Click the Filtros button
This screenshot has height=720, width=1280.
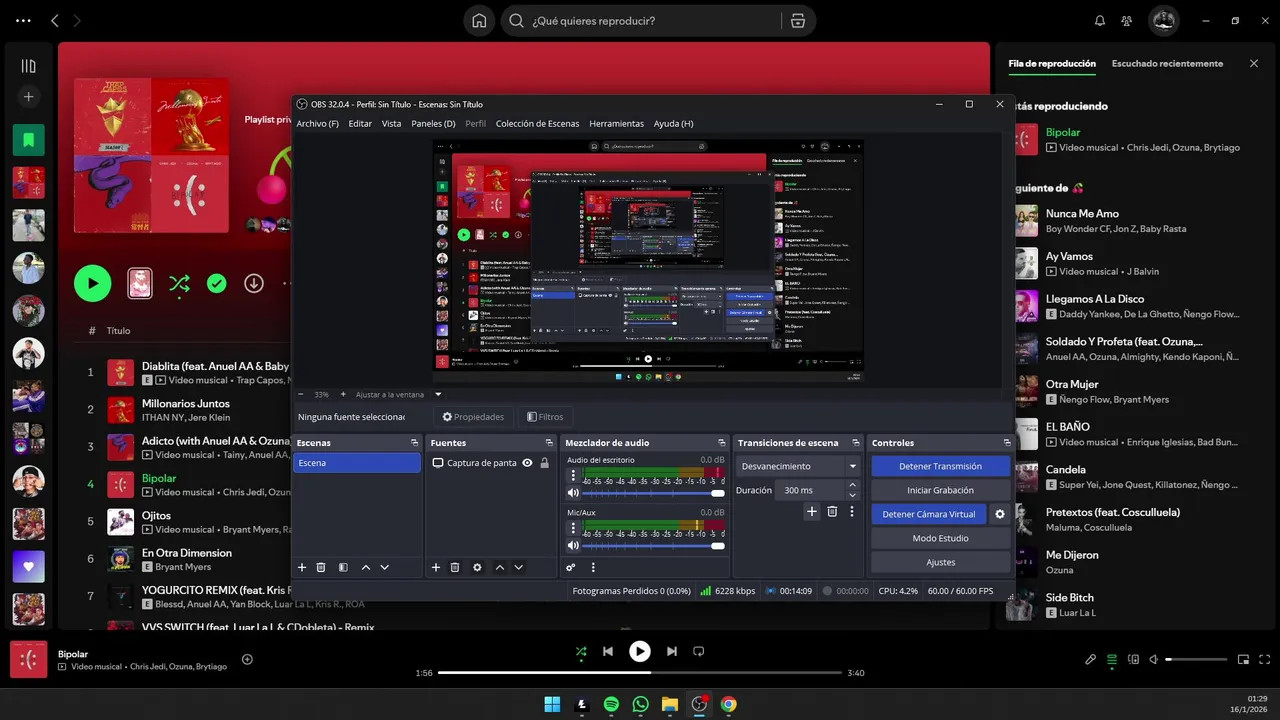click(545, 417)
